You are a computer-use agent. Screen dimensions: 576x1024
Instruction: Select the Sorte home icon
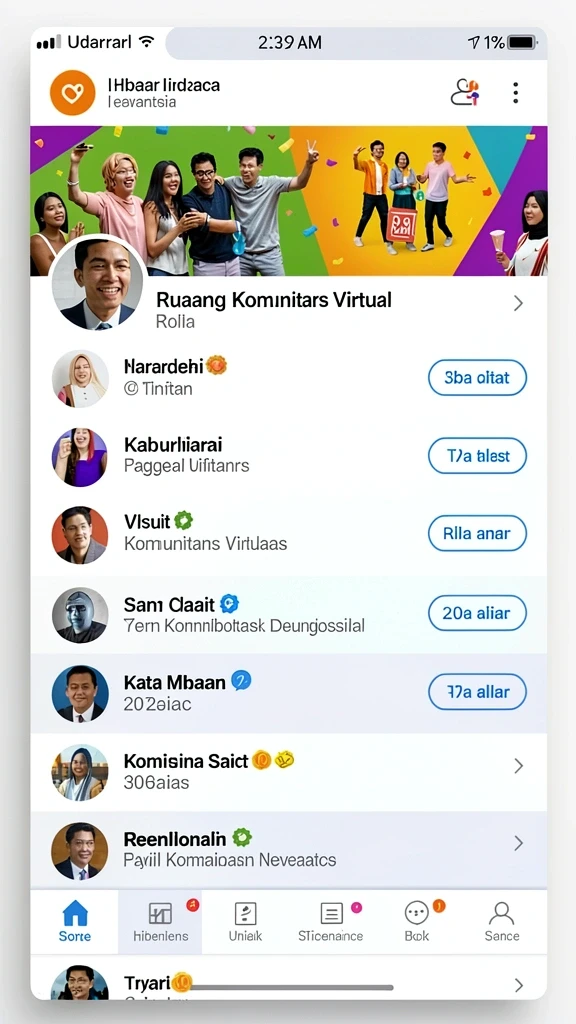pos(75,913)
